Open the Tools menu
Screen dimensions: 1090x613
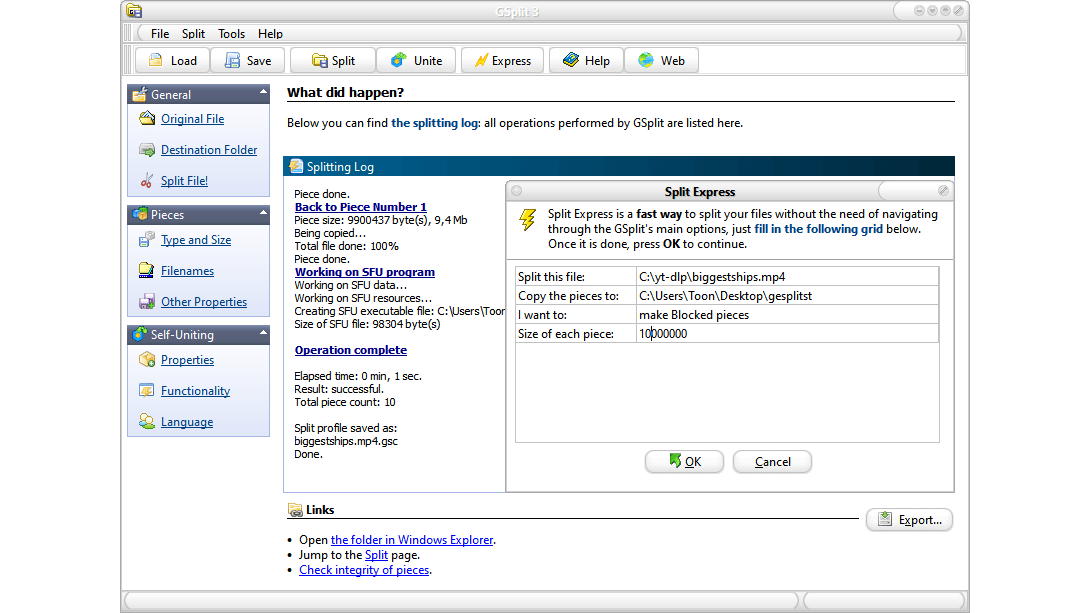[x=231, y=33]
